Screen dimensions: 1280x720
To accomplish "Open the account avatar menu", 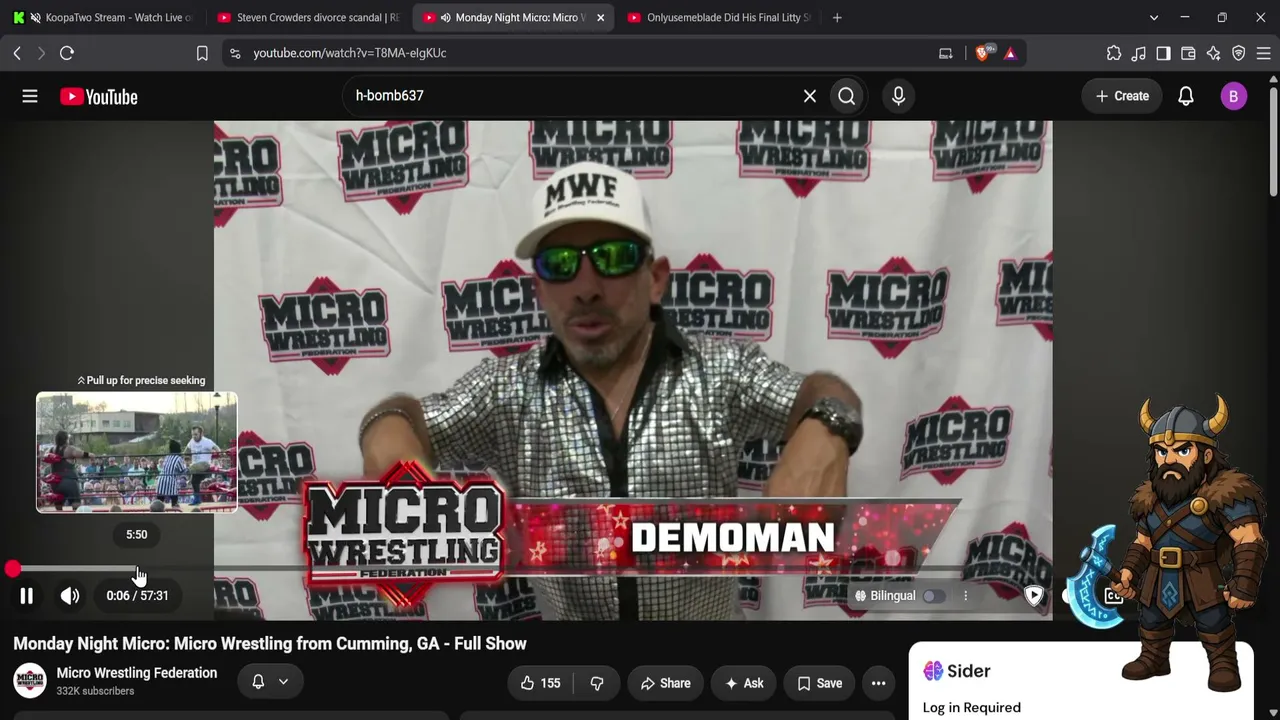I will [x=1233, y=96].
